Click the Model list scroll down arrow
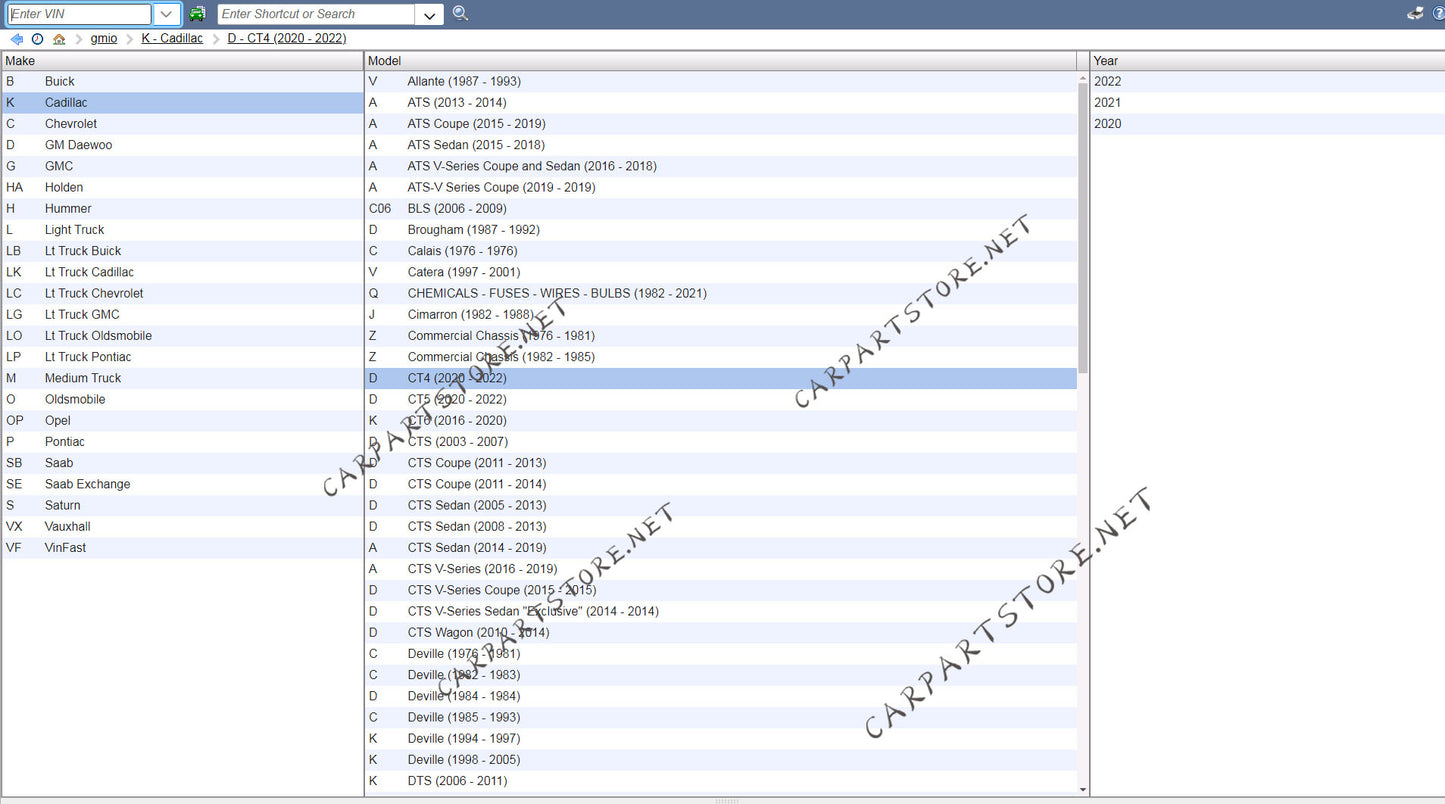1445x804 pixels. click(x=1083, y=790)
